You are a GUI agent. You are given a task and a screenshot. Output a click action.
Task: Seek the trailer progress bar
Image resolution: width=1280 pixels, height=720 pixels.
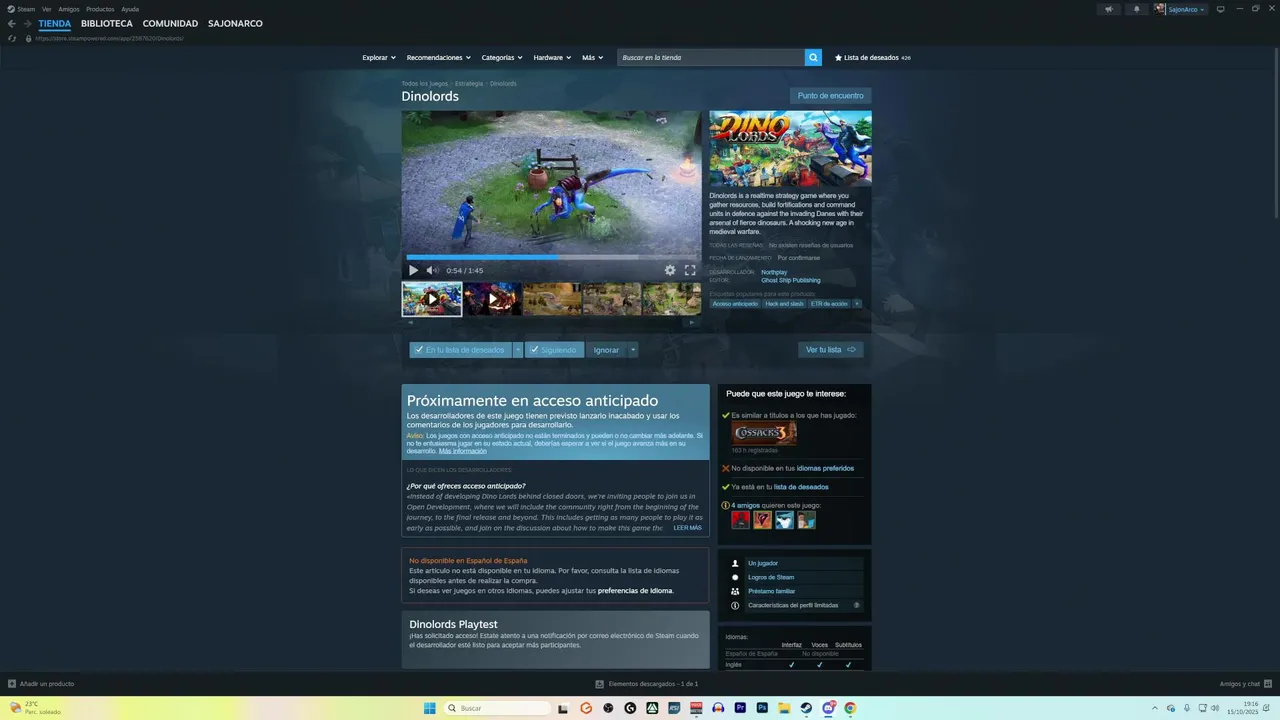(552, 257)
